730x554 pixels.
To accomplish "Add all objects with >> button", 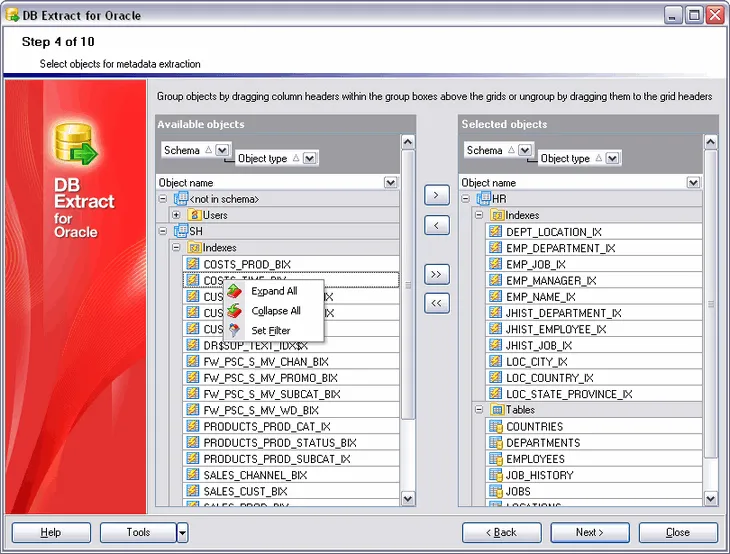I will point(437,274).
